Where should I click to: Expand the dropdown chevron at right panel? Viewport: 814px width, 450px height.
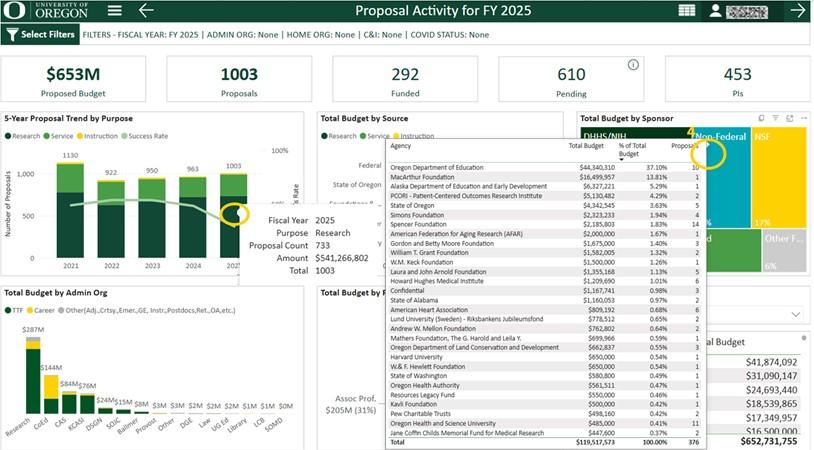796,315
